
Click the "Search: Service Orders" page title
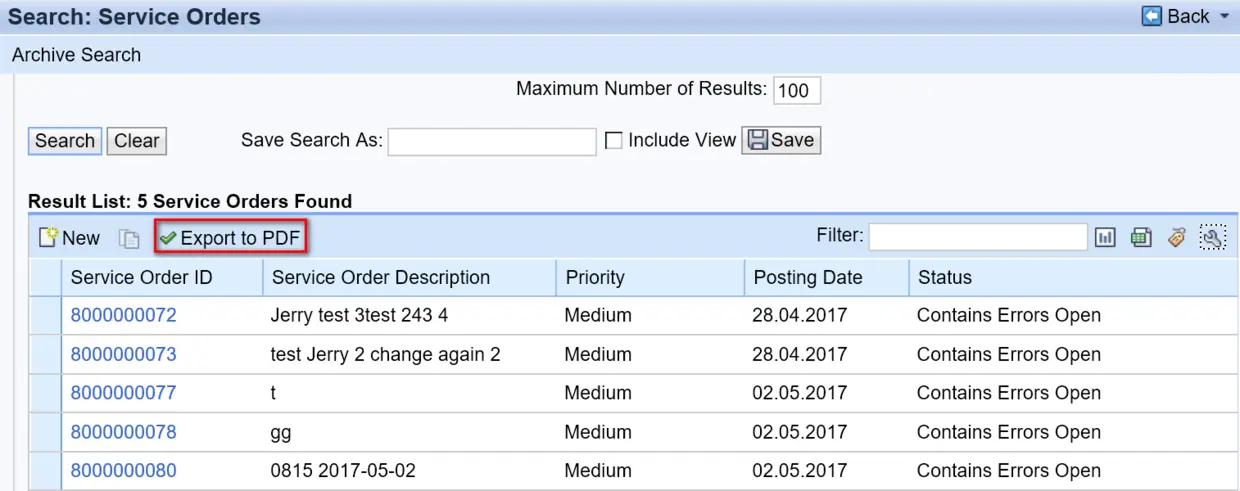(134, 17)
